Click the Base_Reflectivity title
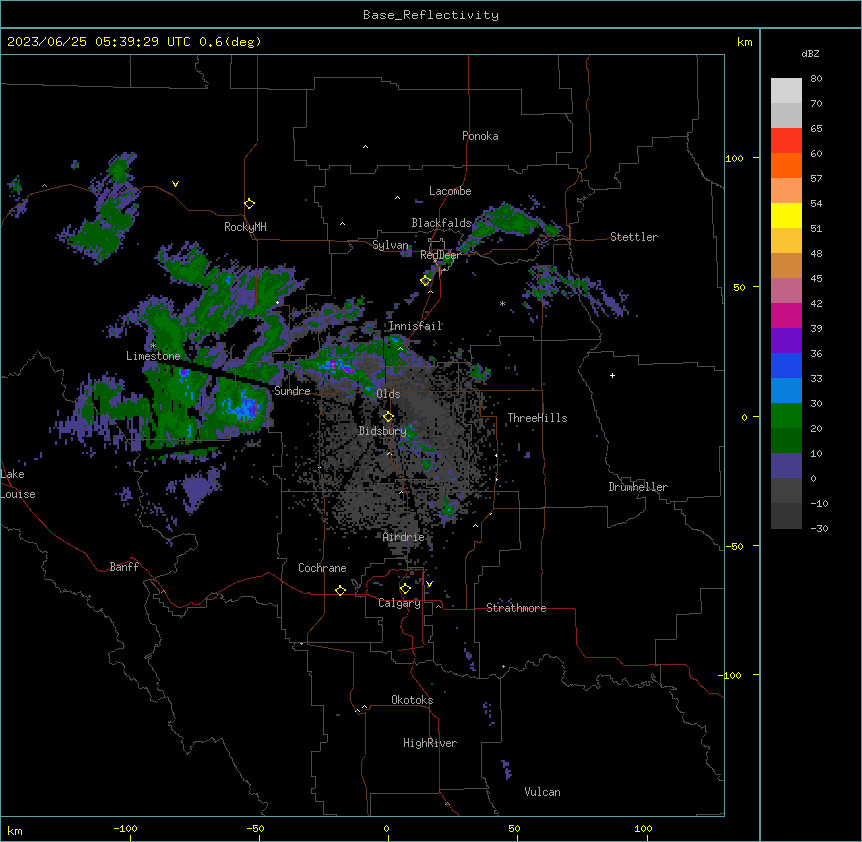Image resolution: width=862 pixels, height=842 pixels. click(x=431, y=15)
